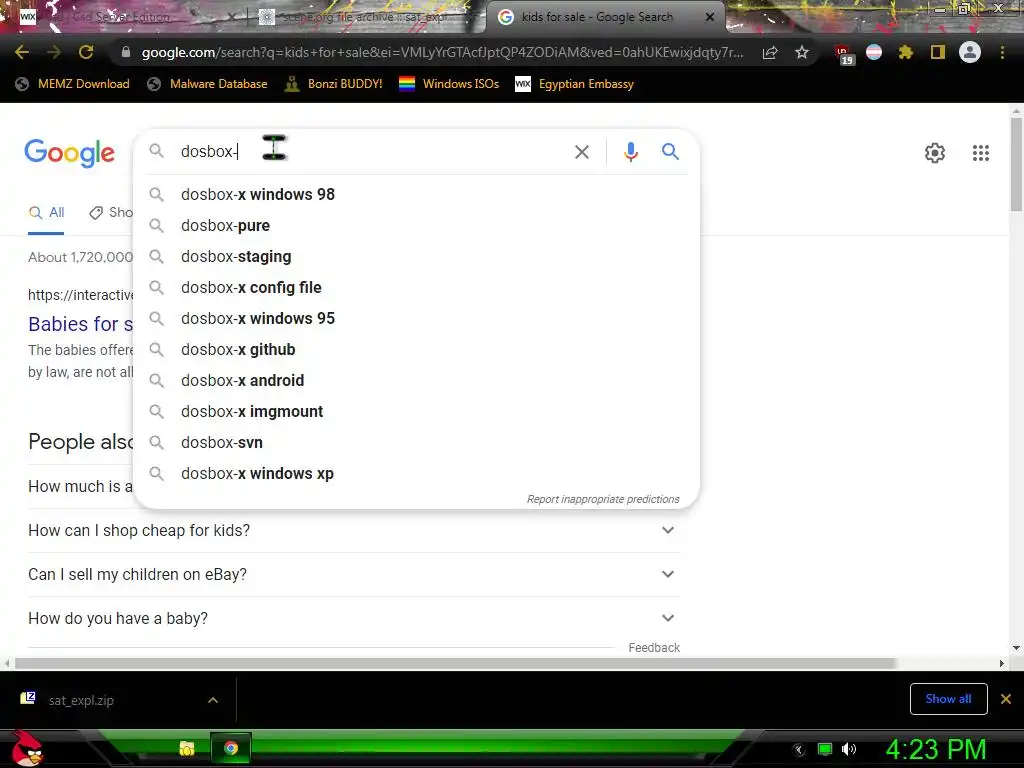This screenshot has width=1024, height=768.
Task: Open the volume speaker tray icon
Action: 849,749
